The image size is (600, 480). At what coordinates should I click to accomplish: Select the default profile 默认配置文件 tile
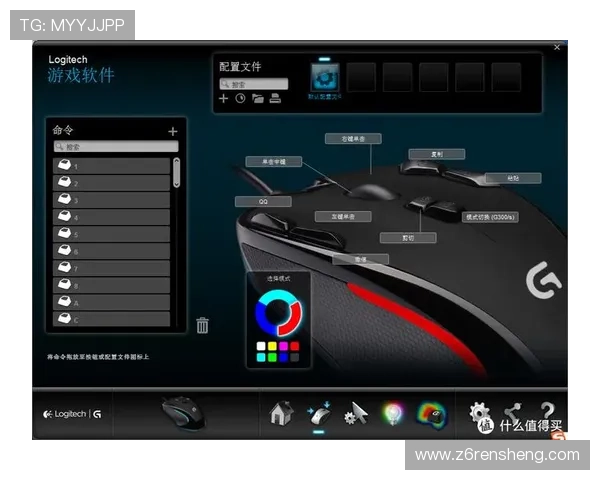pos(325,78)
